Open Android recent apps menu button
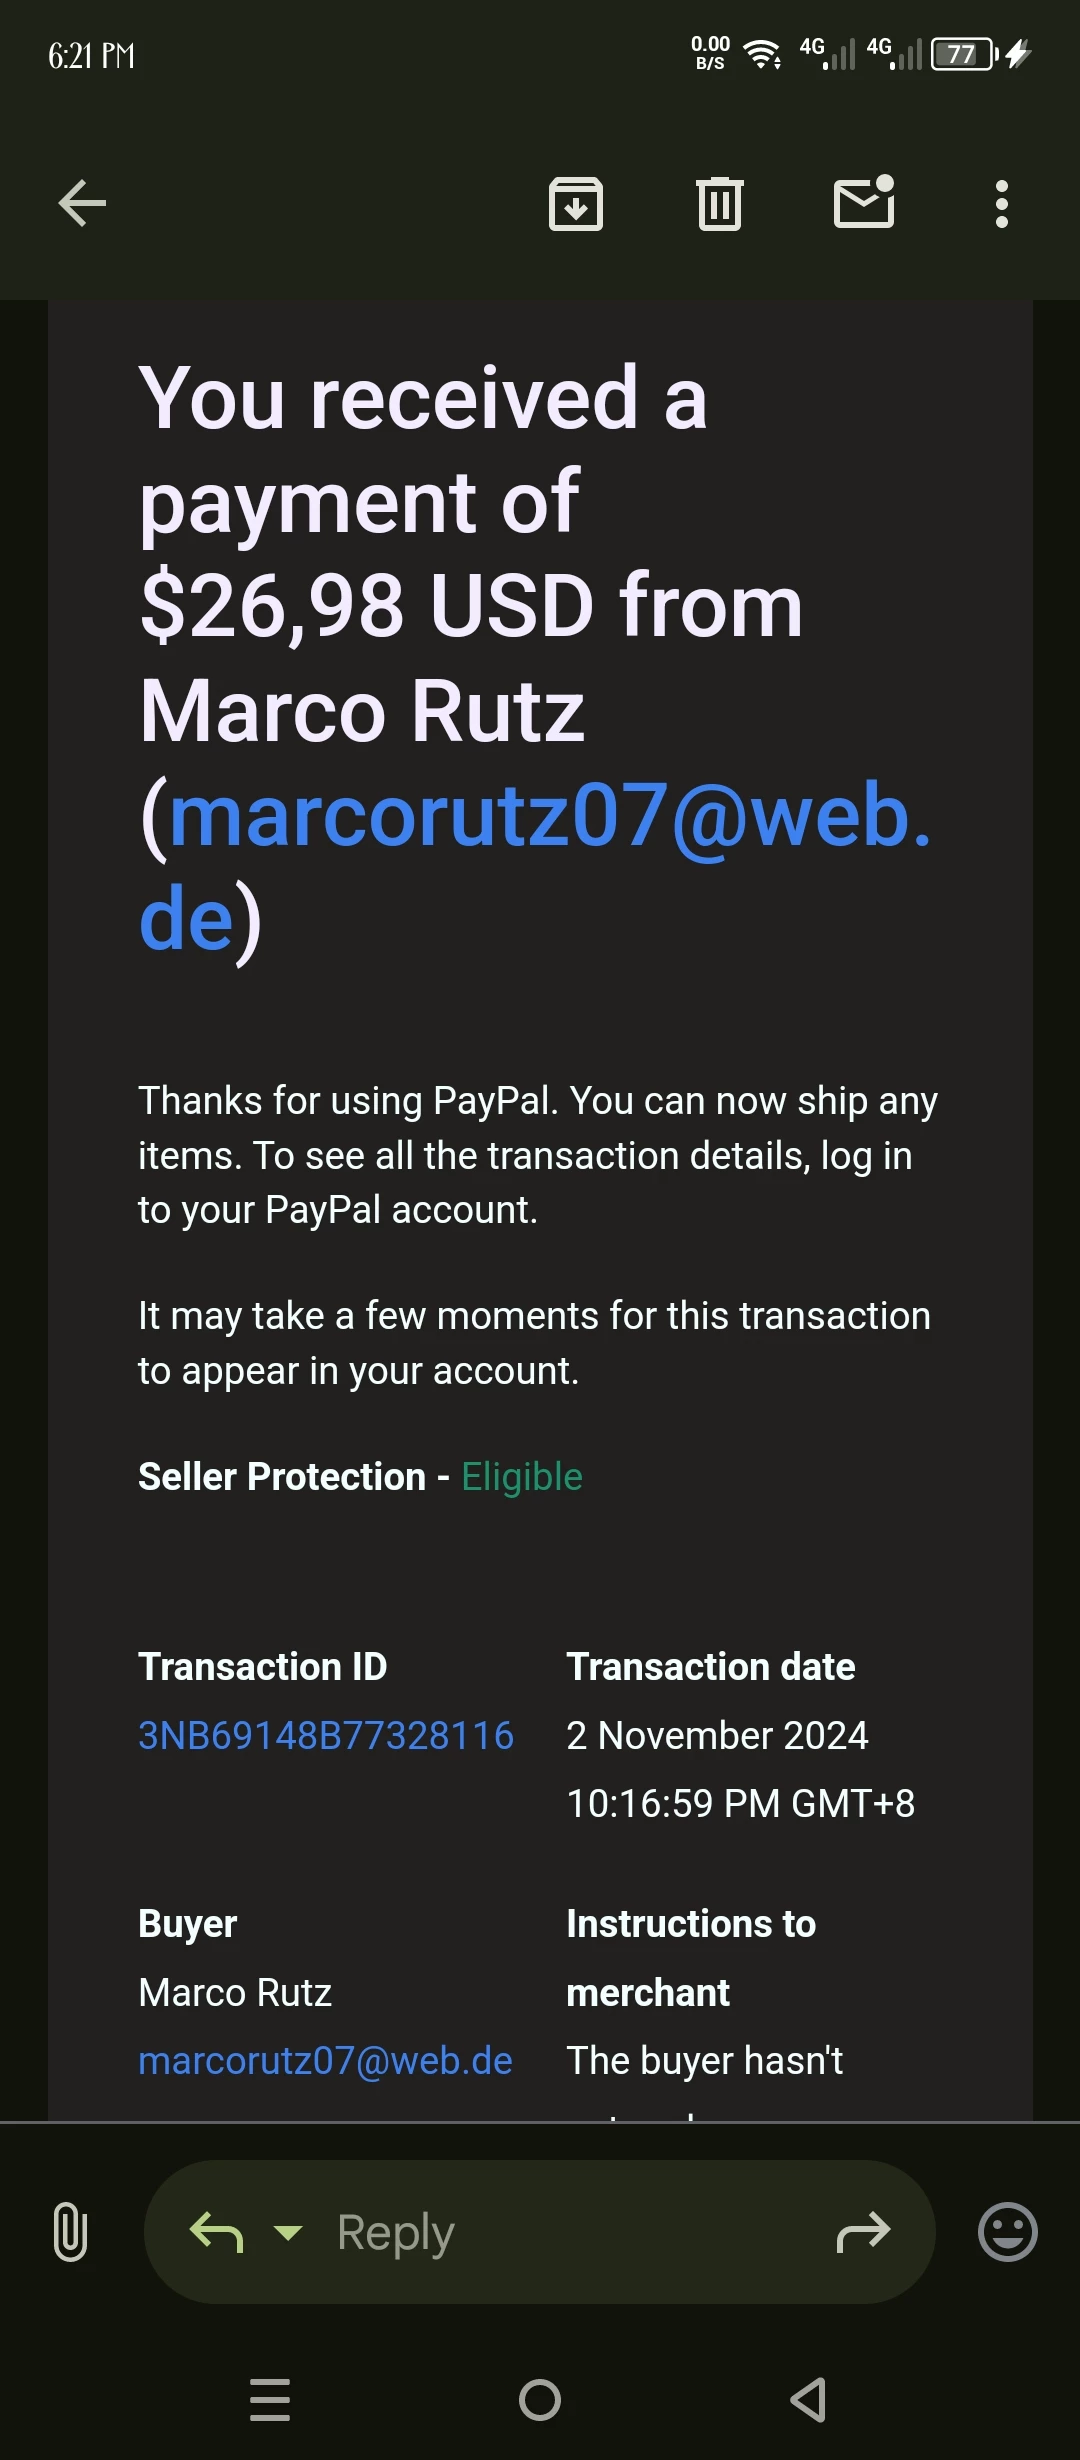Image resolution: width=1080 pixels, height=2460 pixels. point(270,2400)
